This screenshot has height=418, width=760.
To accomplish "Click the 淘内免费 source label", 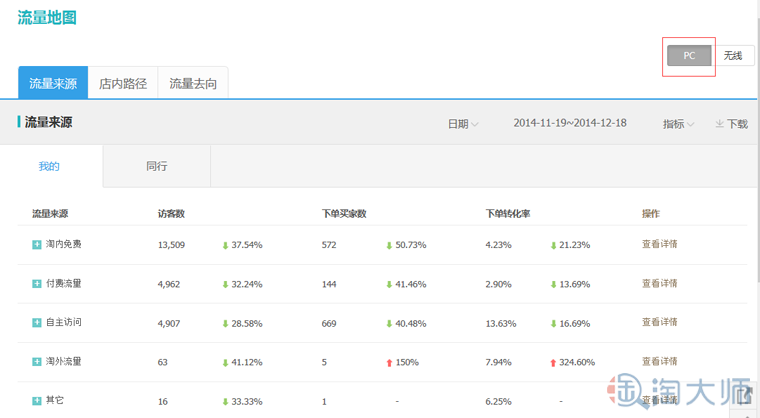I will click(63, 244).
